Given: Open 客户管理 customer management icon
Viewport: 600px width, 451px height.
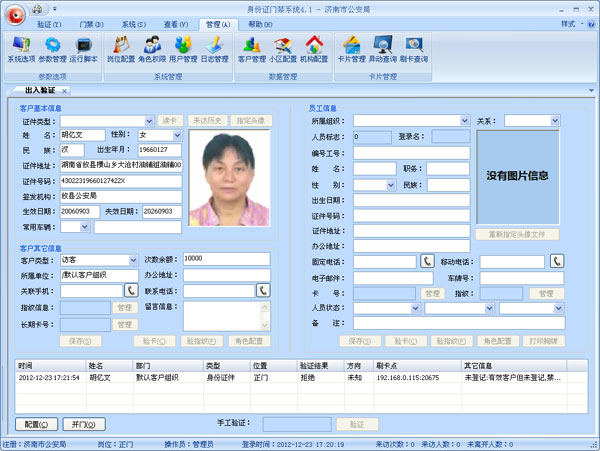Looking at the screenshot, I should [x=251, y=49].
